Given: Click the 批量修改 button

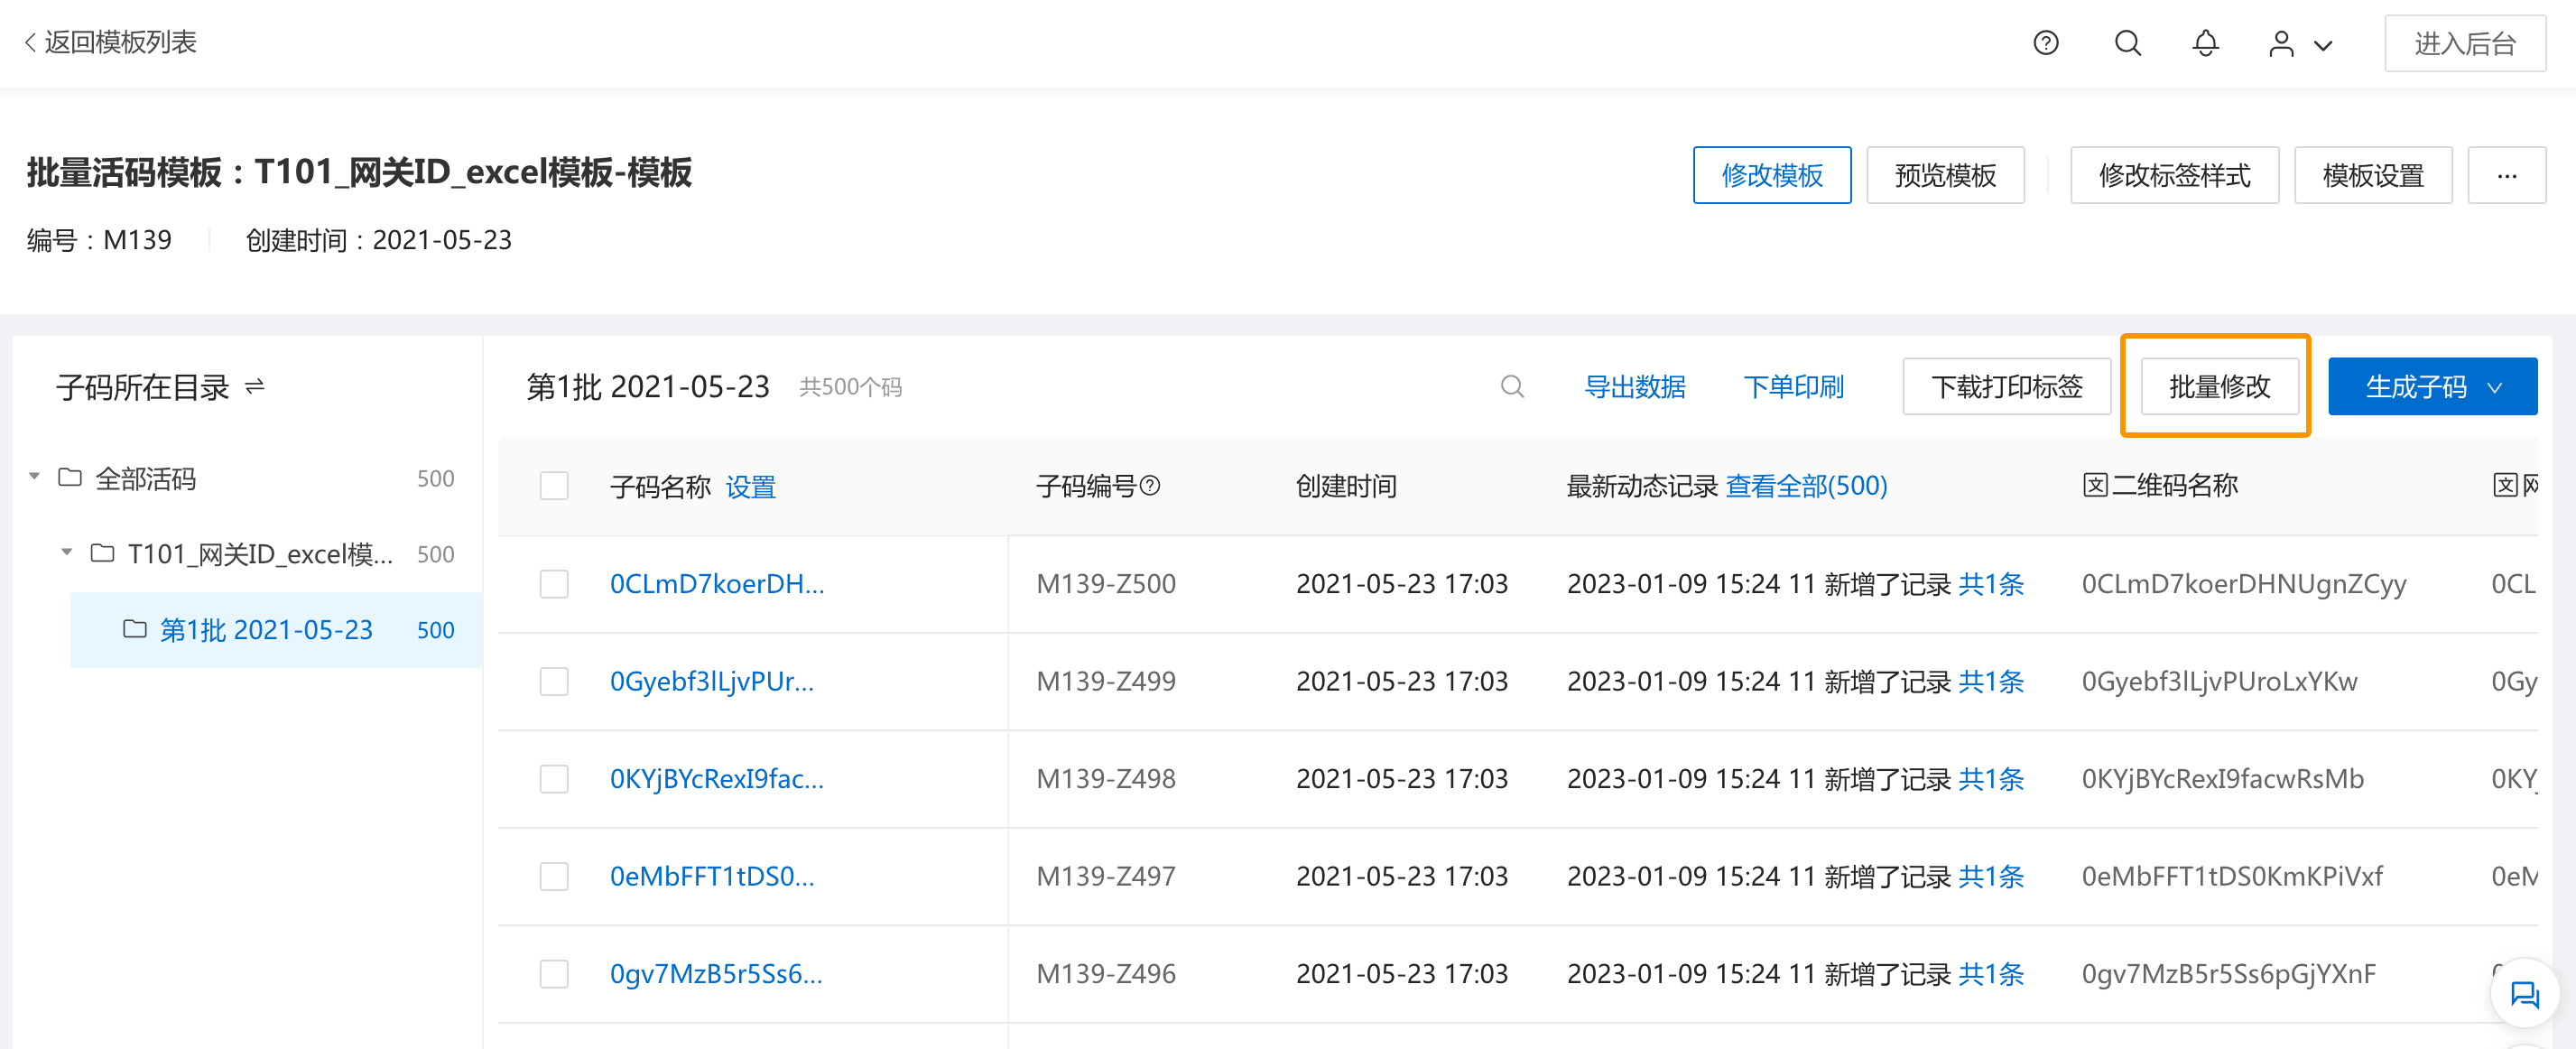Looking at the screenshot, I should (2219, 386).
